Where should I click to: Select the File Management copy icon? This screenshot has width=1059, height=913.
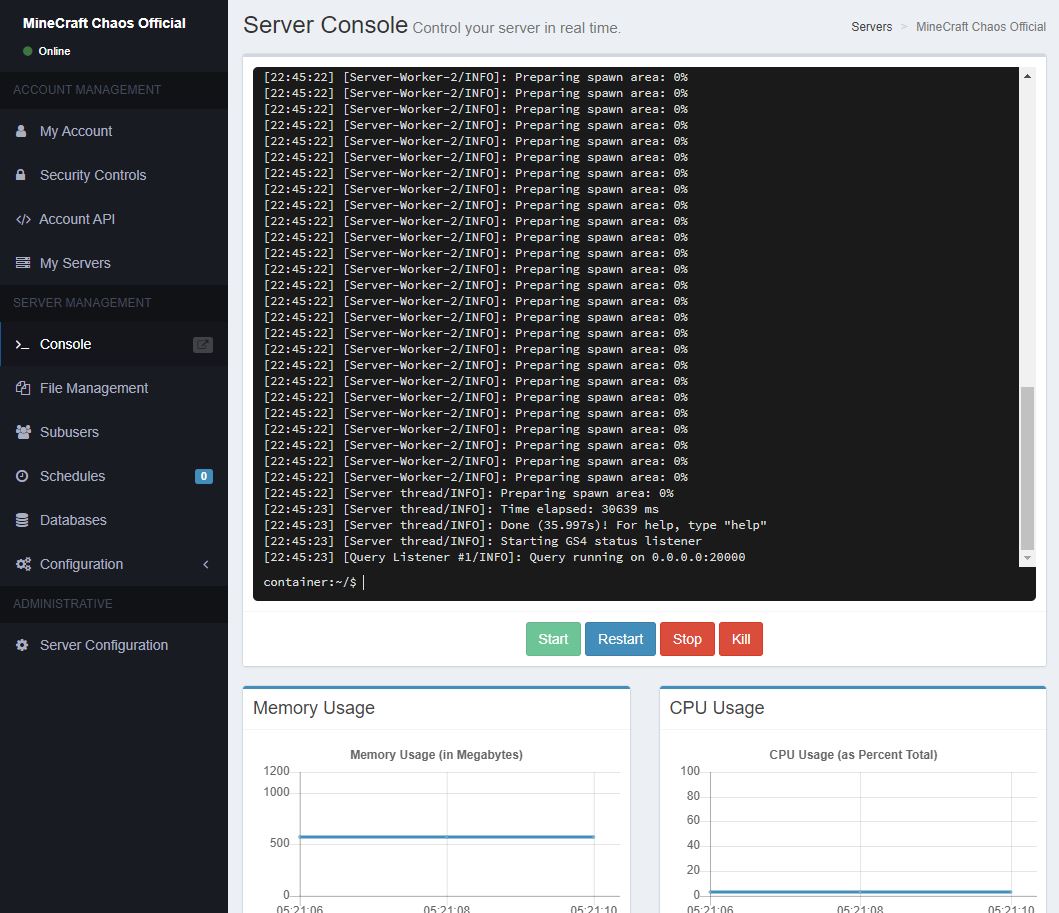[x=22, y=388]
